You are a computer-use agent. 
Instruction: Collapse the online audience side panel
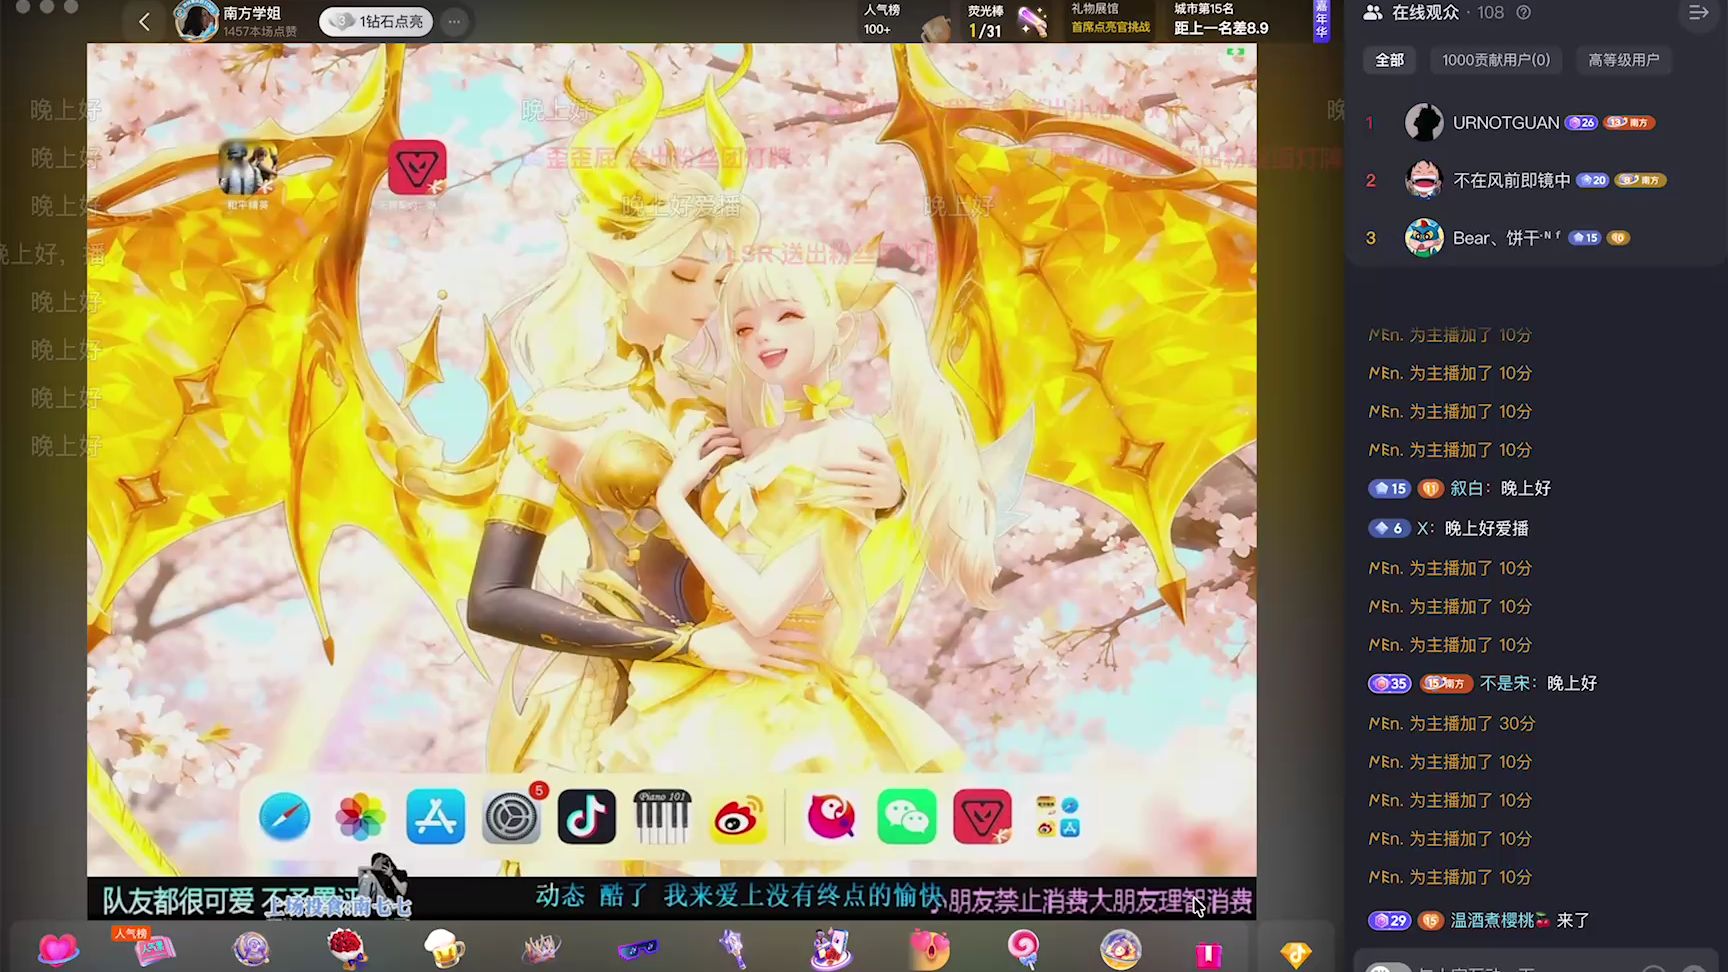click(x=1698, y=13)
